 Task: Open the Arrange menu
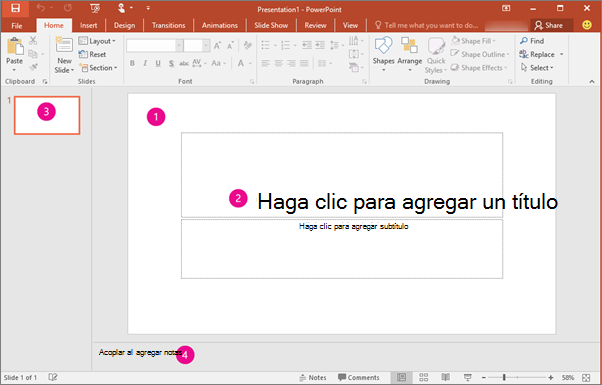point(409,55)
